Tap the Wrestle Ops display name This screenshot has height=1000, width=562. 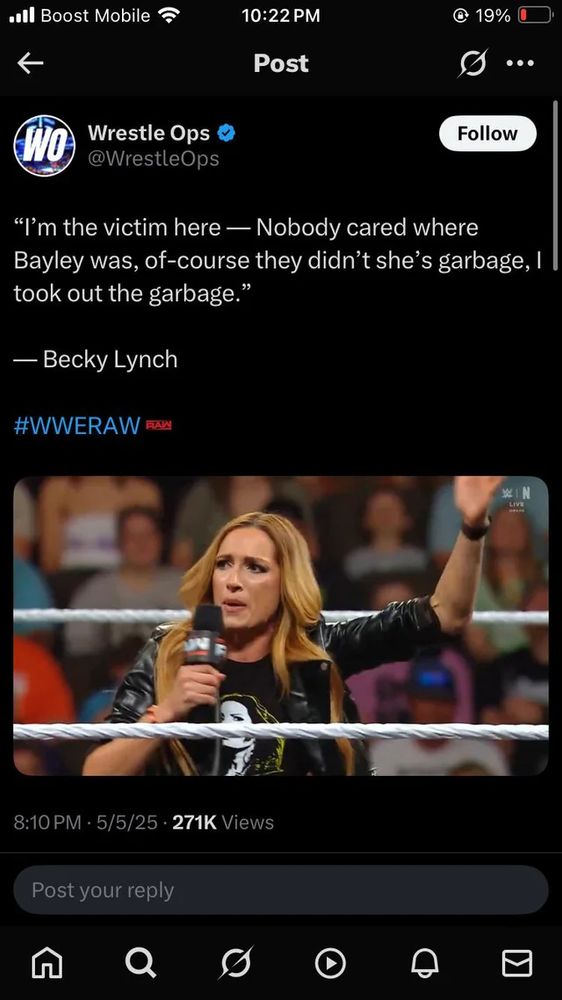coord(149,133)
